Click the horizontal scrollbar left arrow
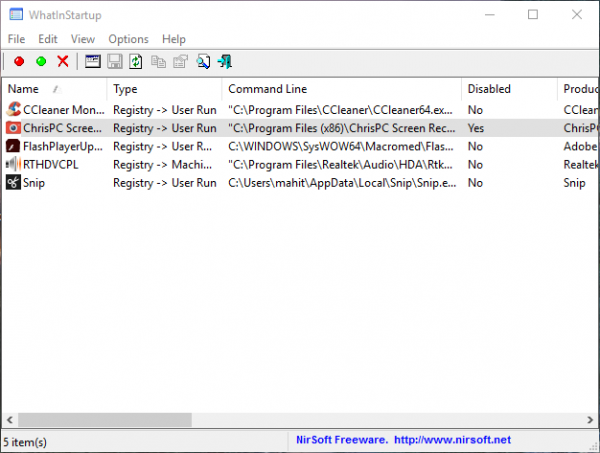The width and height of the screenshot is (600, 453). pyautogui.click(x=10, y=420)
